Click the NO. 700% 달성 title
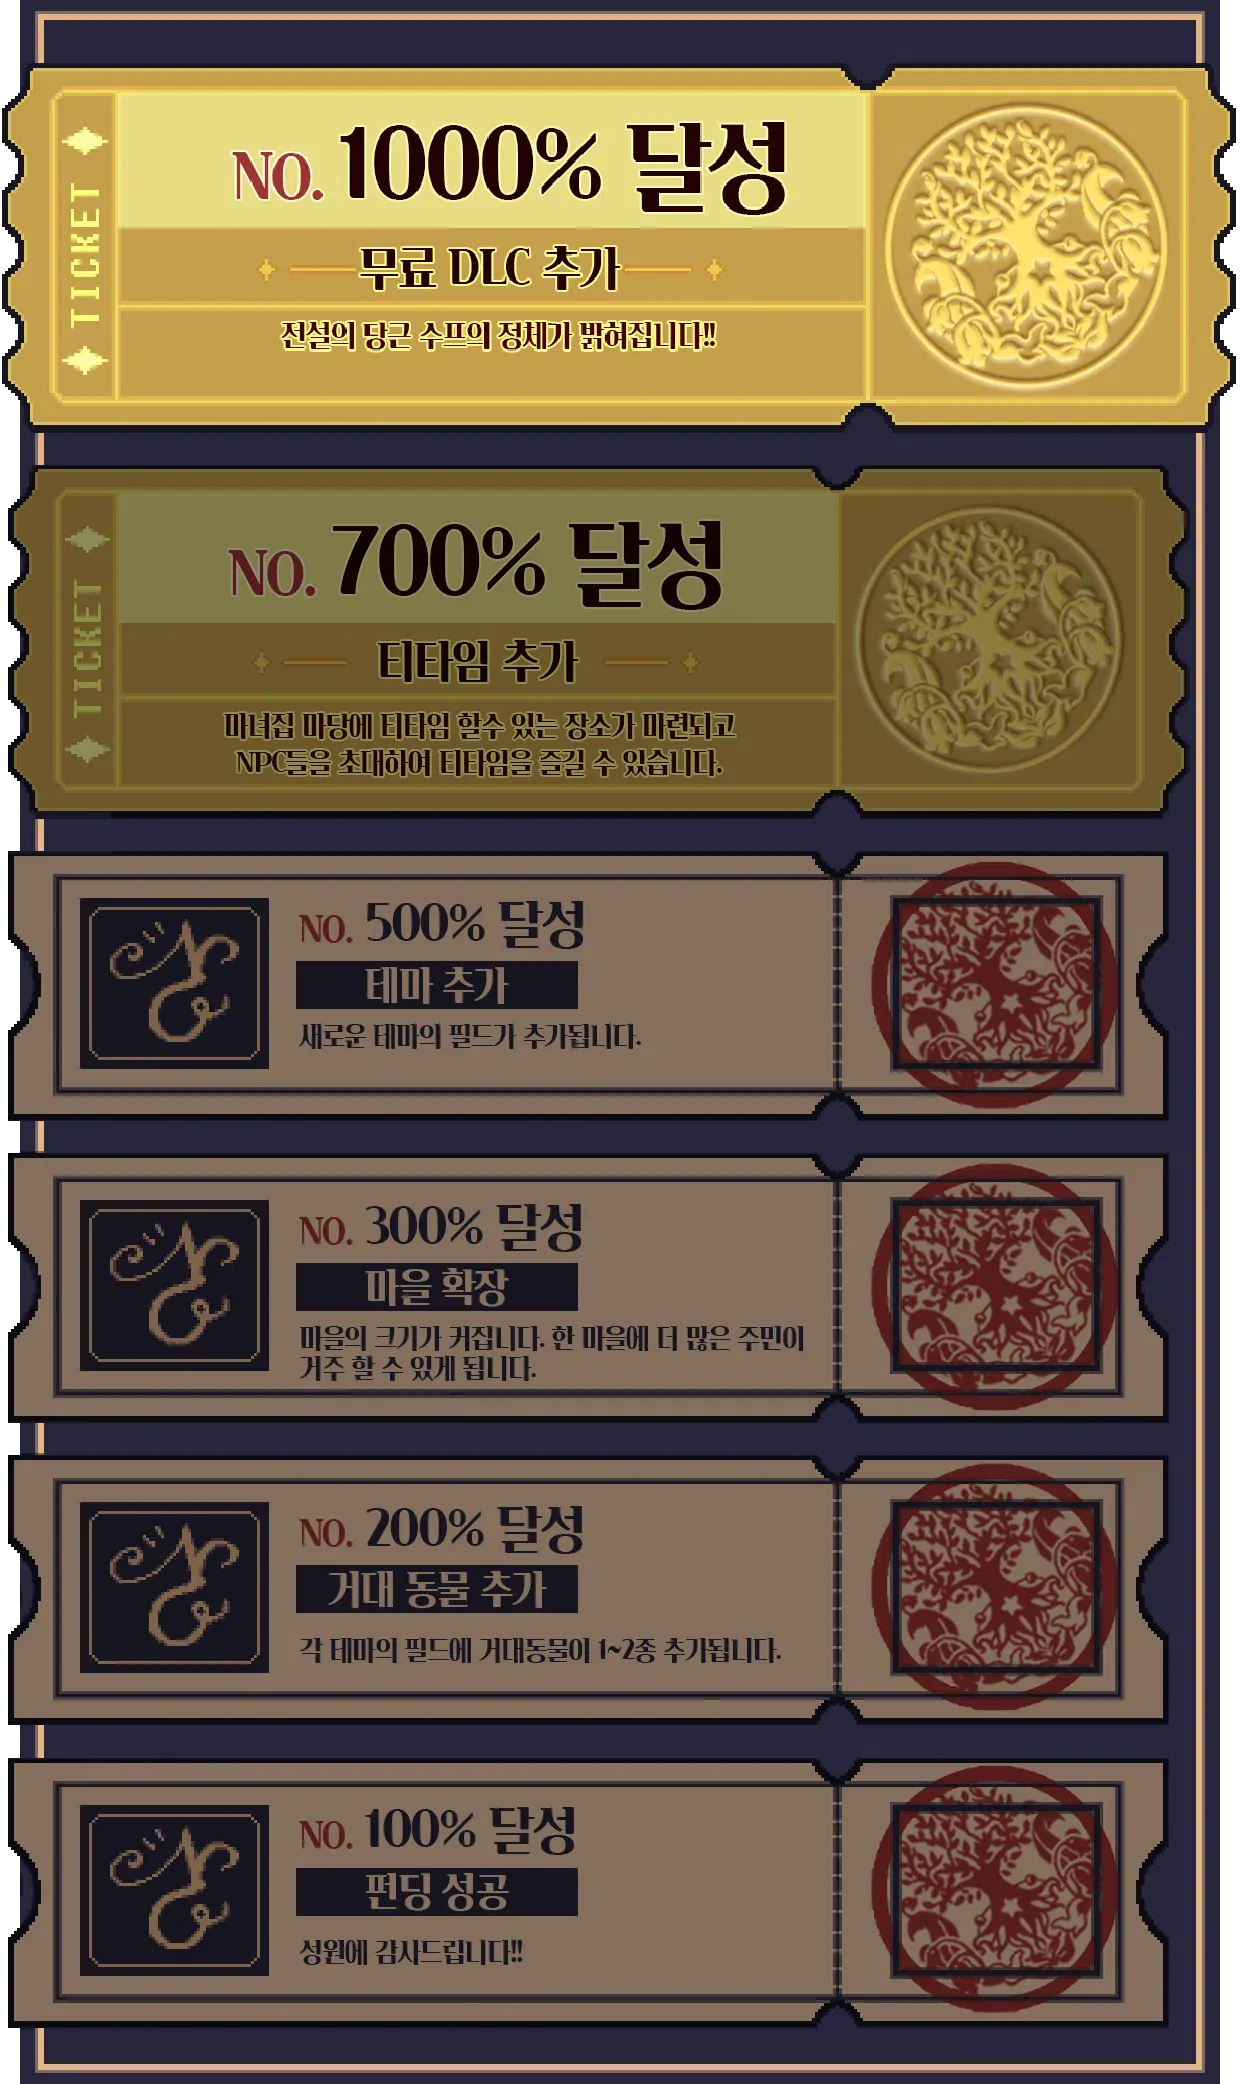1240x2084 pixels. tap(476, 563)
